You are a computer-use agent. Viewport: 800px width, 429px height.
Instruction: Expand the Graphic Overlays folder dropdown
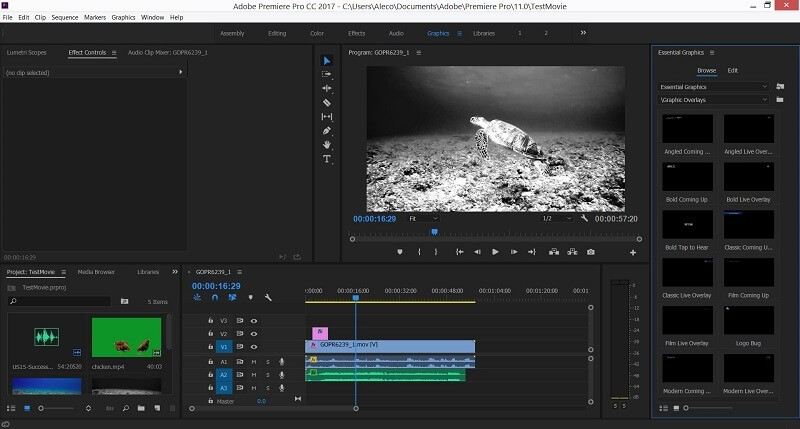(716, 100)
